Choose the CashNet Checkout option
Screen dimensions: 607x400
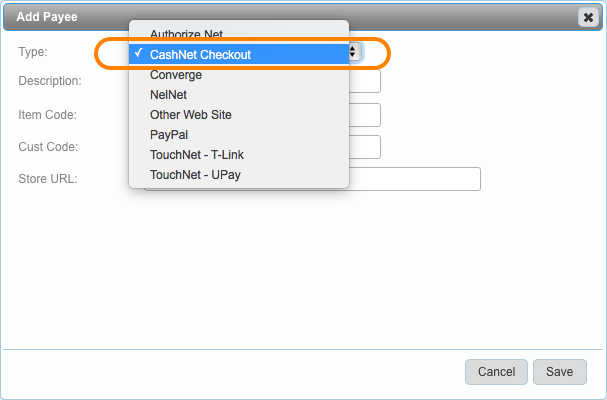pos(200,55)
